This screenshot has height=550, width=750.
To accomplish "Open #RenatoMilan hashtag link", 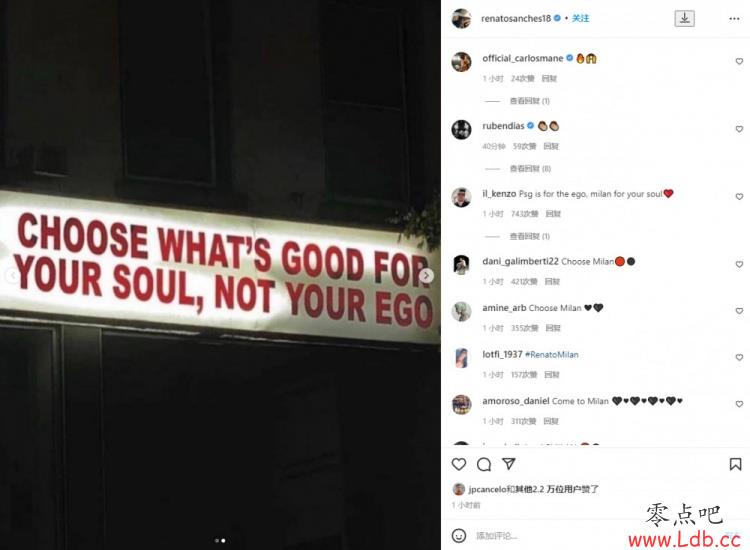I will (x=552, y=354).
